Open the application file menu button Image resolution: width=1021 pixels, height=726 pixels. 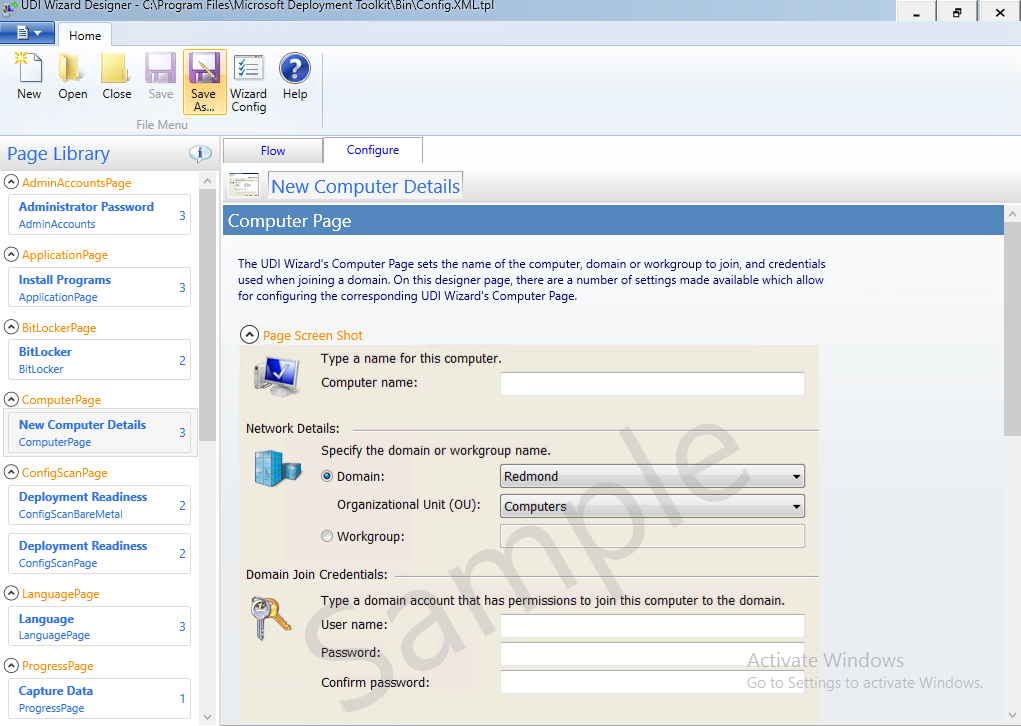[x=27, y=33]
